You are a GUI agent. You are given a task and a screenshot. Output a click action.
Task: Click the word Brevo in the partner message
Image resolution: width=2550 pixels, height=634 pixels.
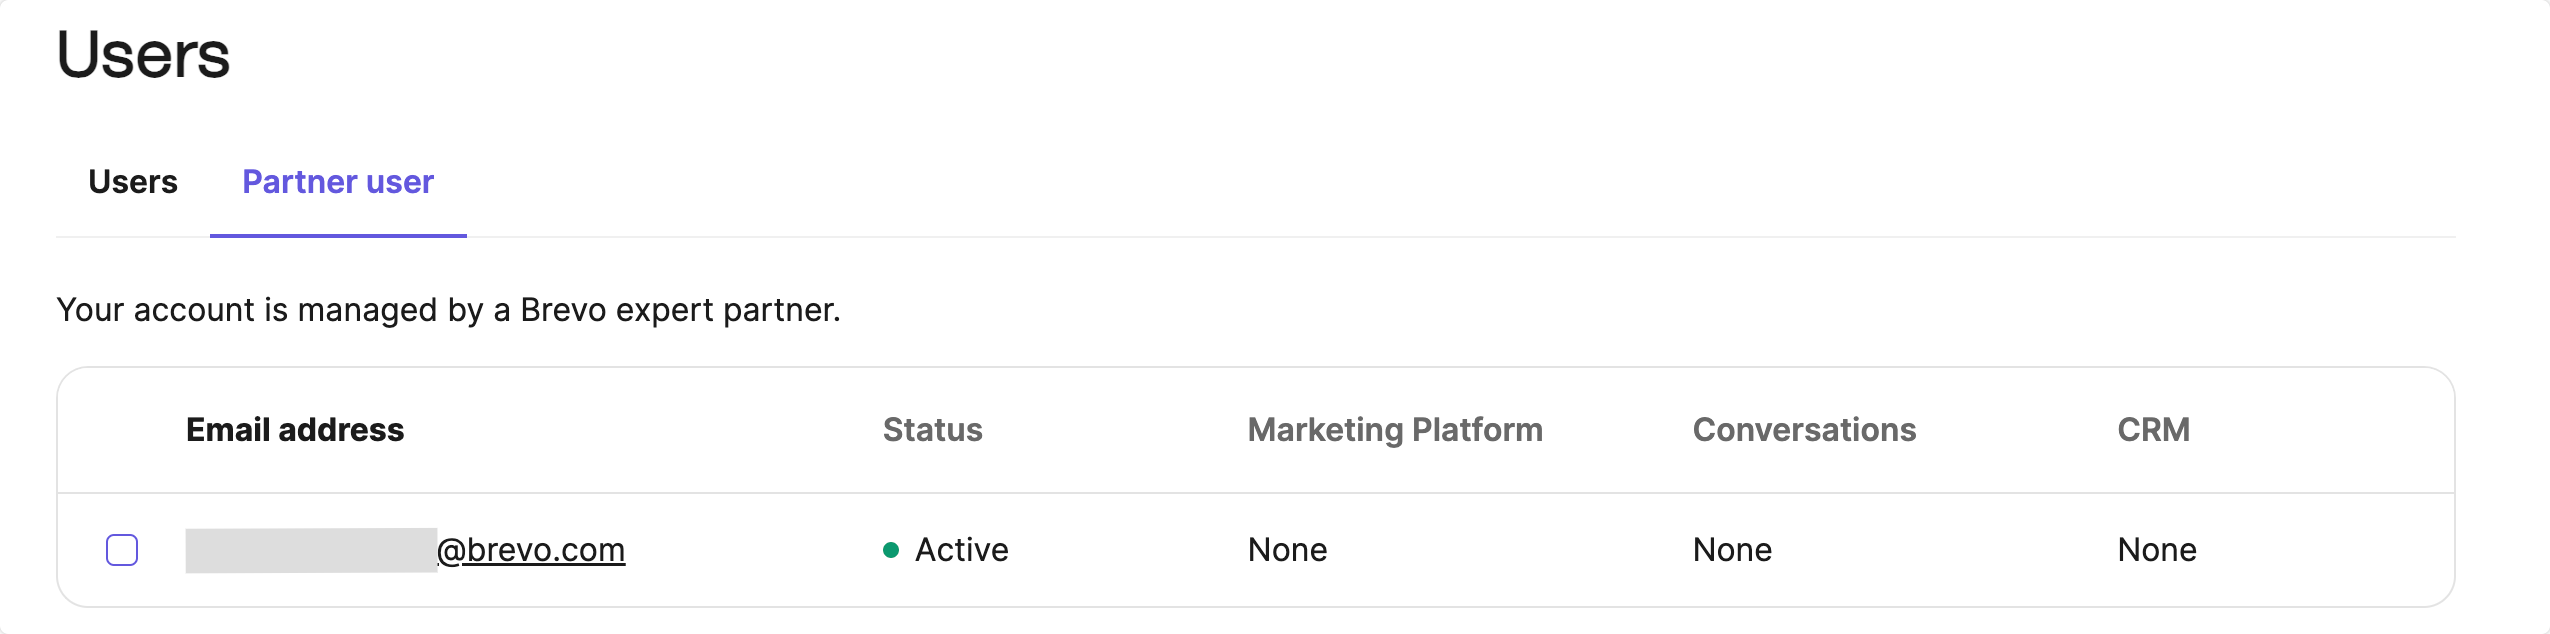[563, 310]
